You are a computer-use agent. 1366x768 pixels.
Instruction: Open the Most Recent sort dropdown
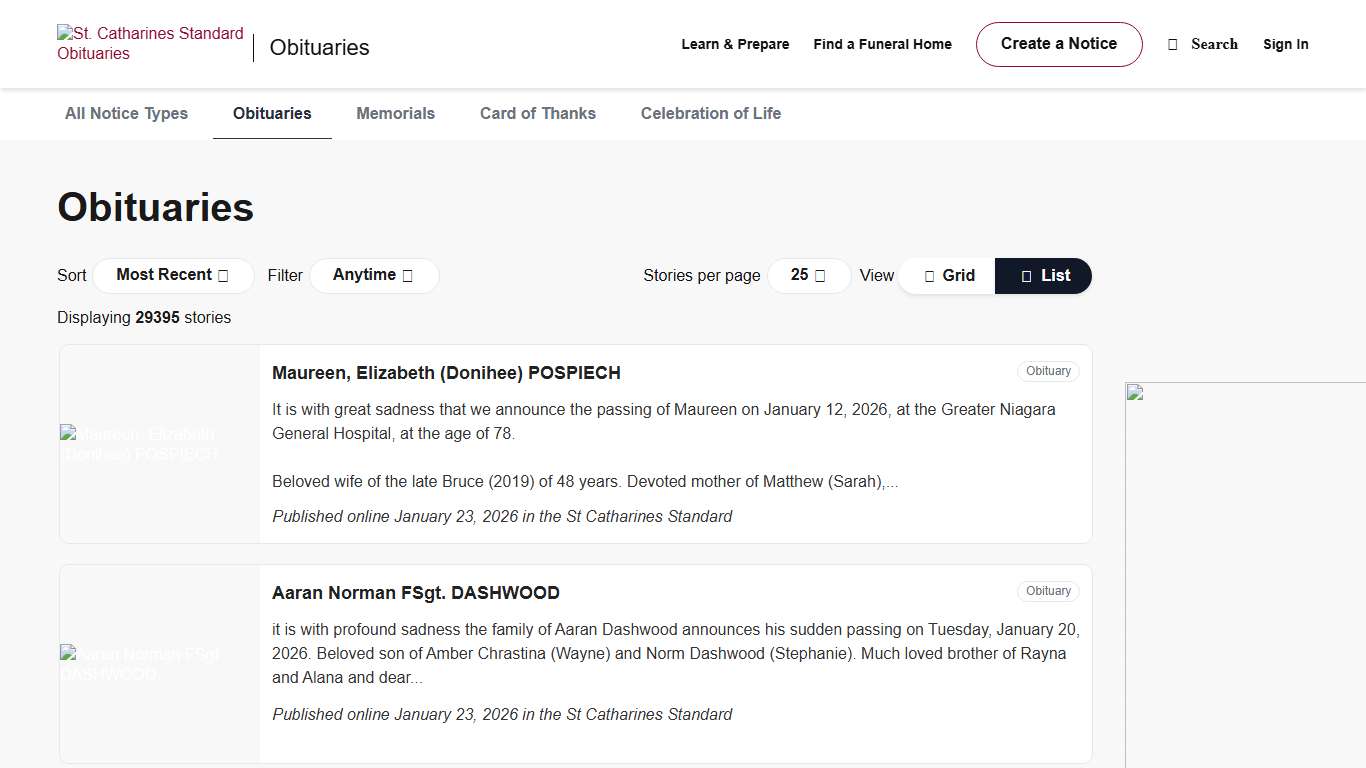(172, 275)
